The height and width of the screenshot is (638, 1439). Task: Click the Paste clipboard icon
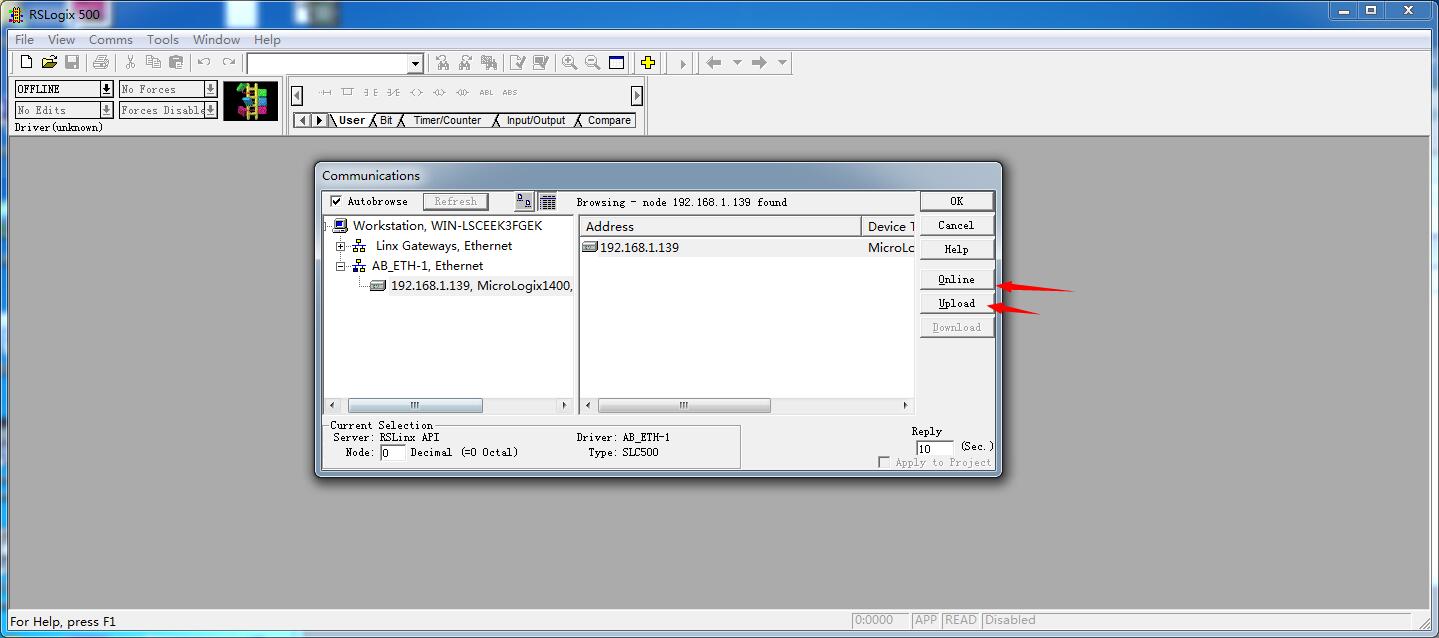point(176,62)
